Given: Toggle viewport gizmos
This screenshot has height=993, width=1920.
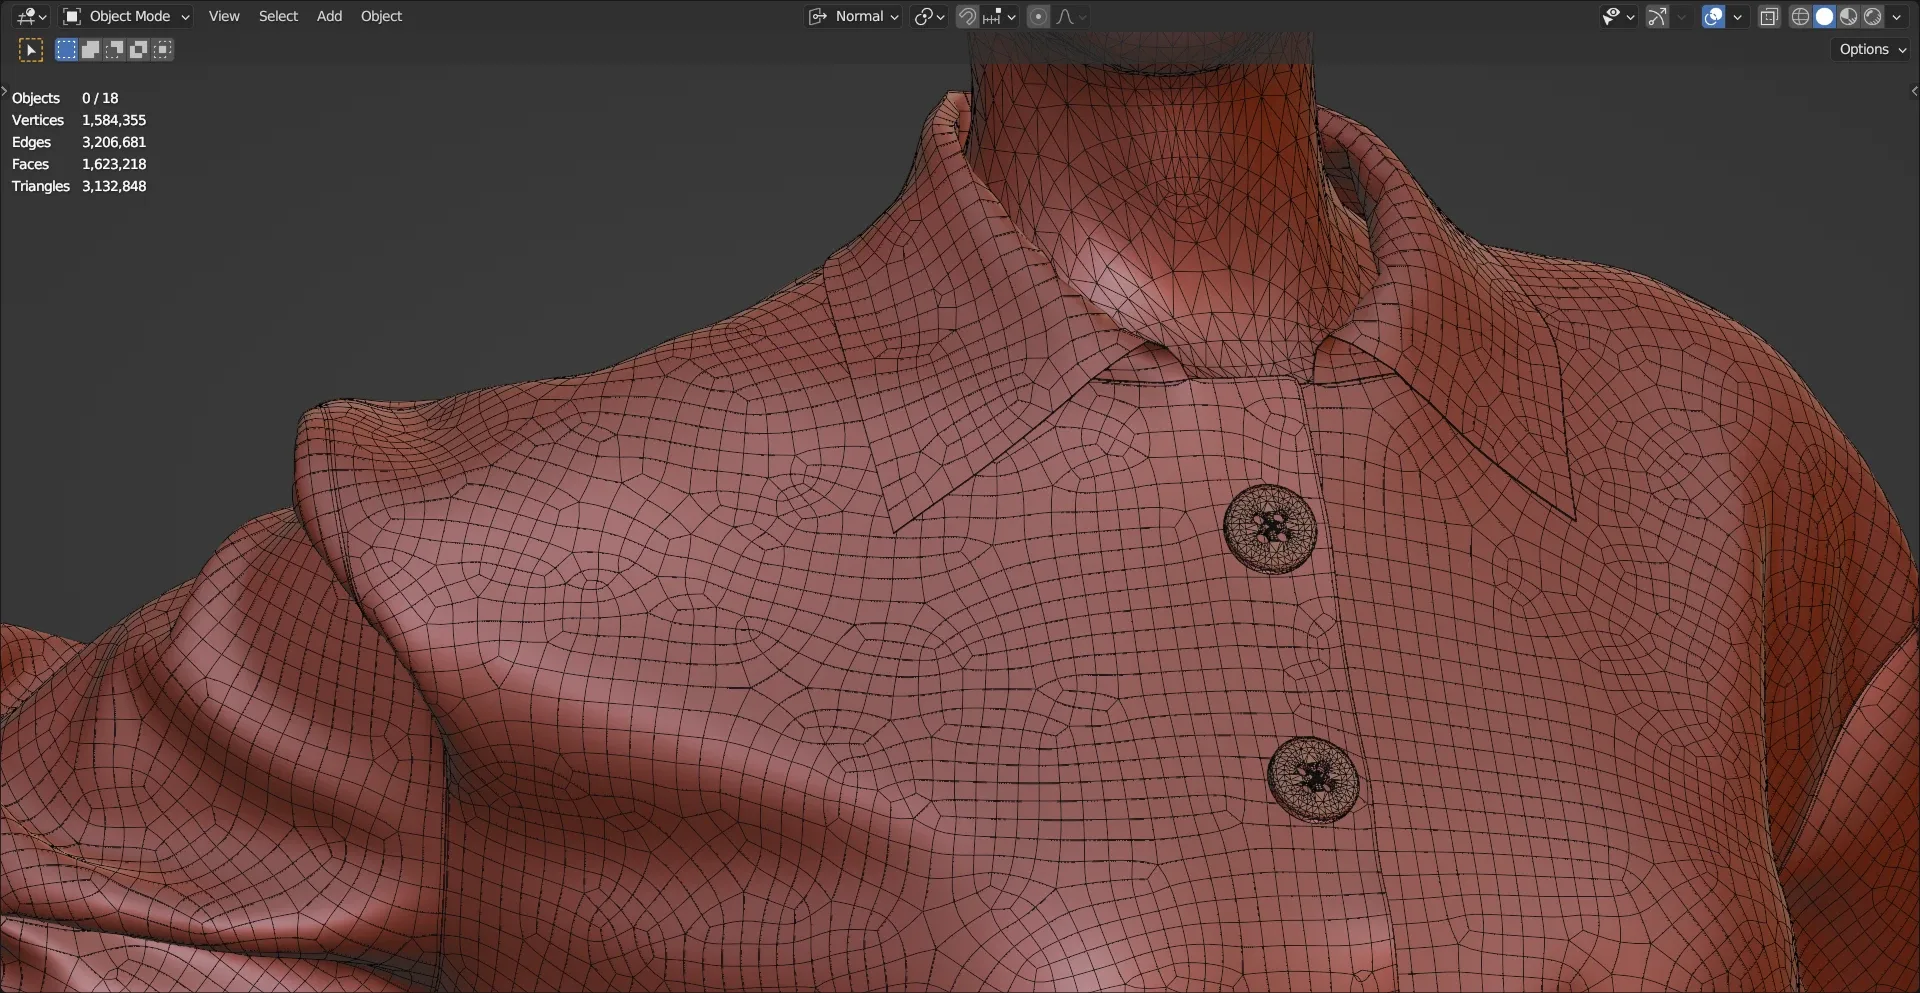Looking at the screenshot, I should click(x=1657, y=16).
